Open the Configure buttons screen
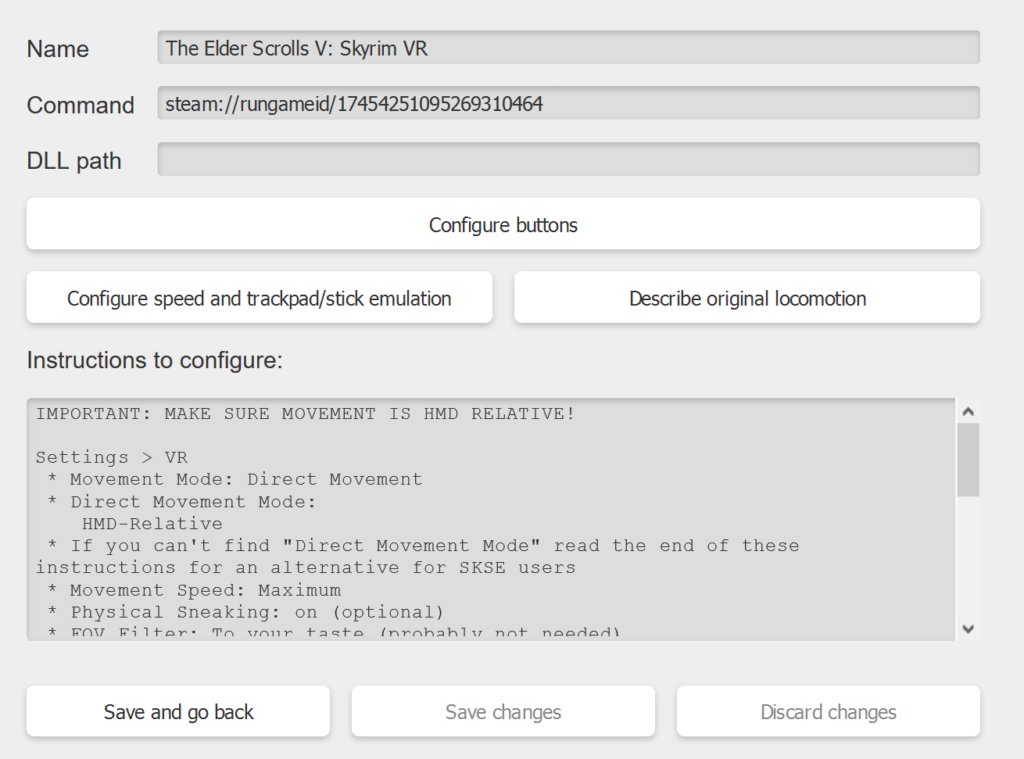Viewport: 1024px width, 759px height. click(503, 224)
